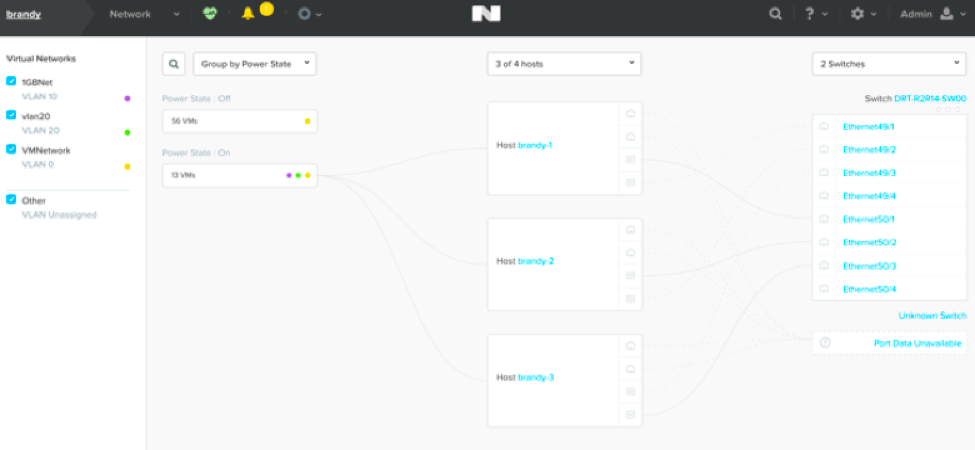Click the Ethernet49/1 port icon
Screen dimensions: 975x450
tap(825, 127)
